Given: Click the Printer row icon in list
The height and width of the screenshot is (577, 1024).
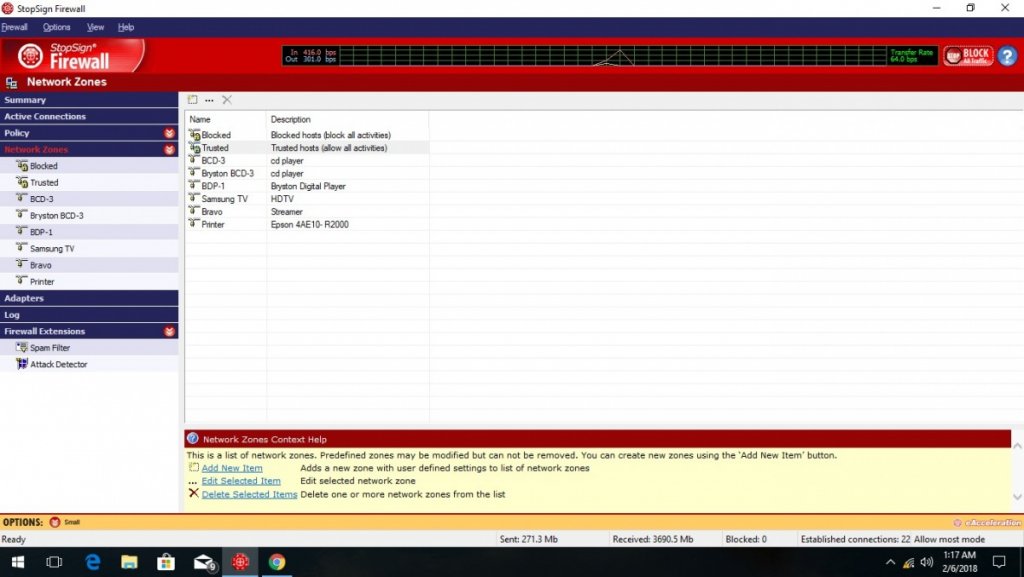Looking at the screenshot, I should (194, 223).
